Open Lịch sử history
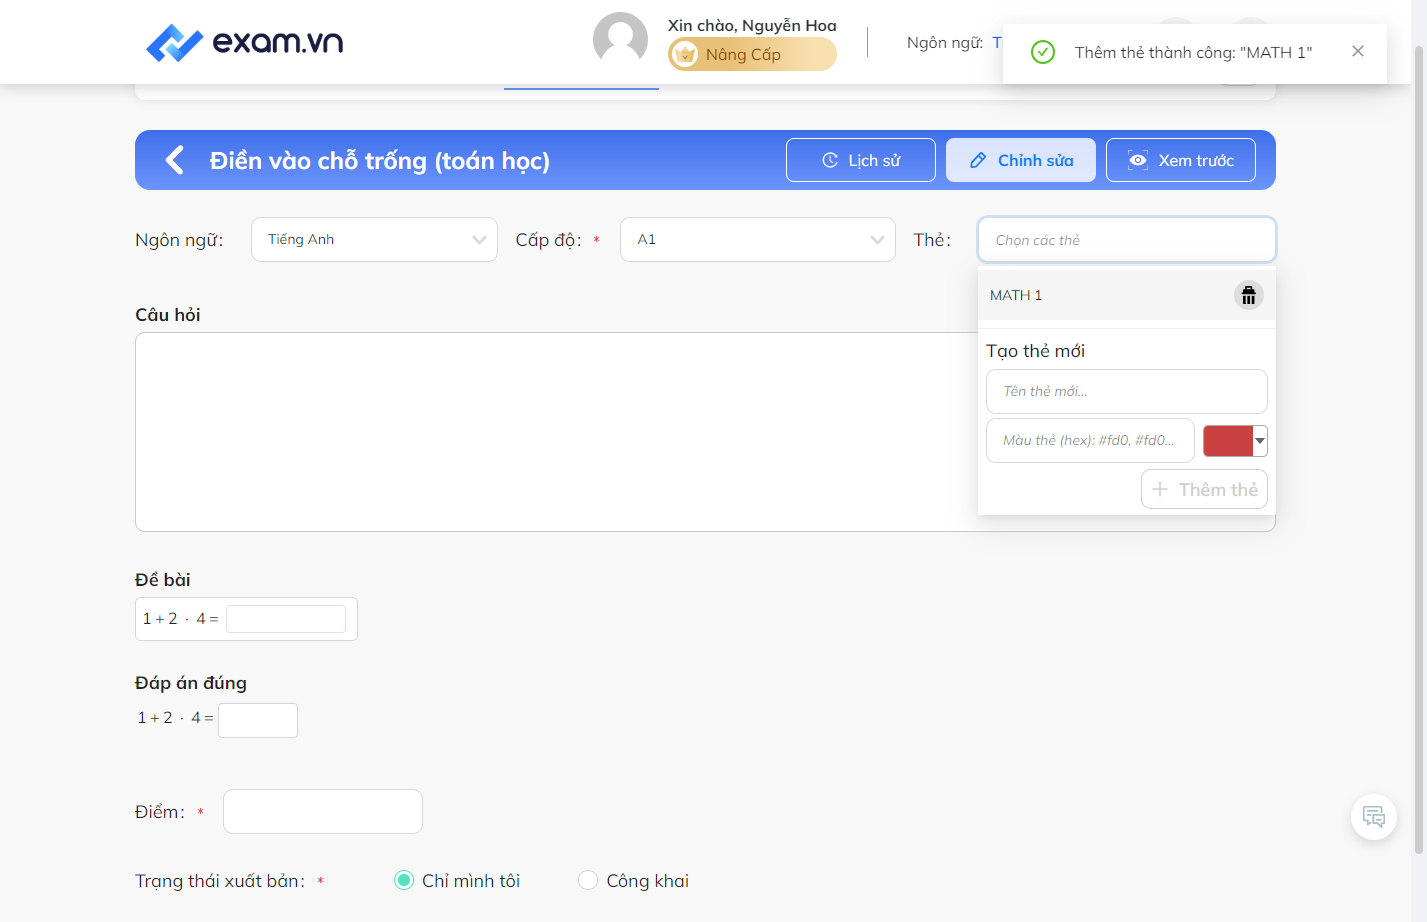The height and width of the screenshot is (922, 1427). [861, 160]
